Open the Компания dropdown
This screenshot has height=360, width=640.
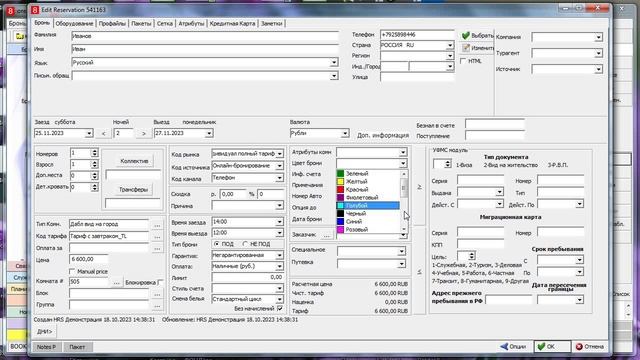(598, 37)
